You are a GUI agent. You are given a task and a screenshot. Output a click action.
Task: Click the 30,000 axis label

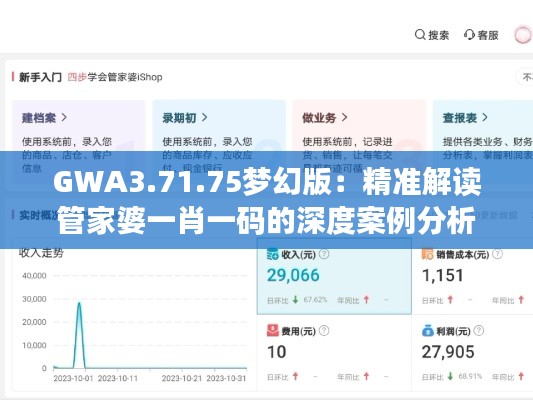(x=34, y=299)
